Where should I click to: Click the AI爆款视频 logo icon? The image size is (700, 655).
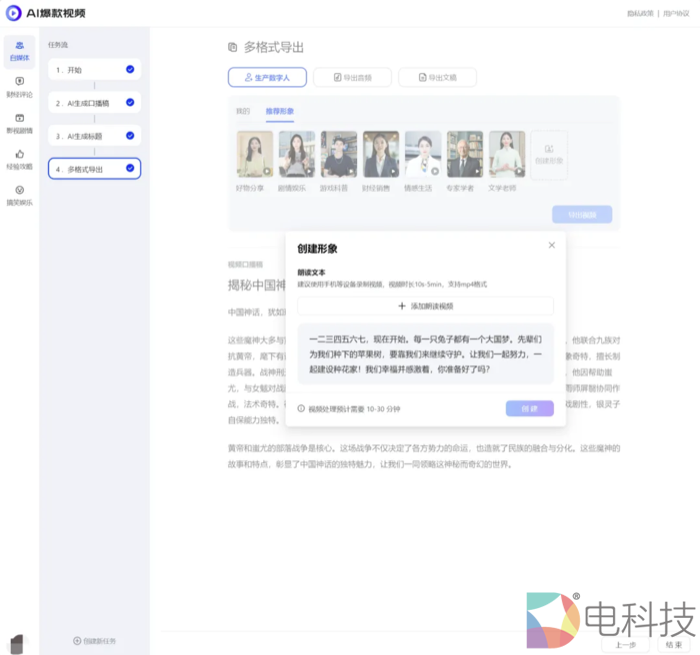click(13, 13)
